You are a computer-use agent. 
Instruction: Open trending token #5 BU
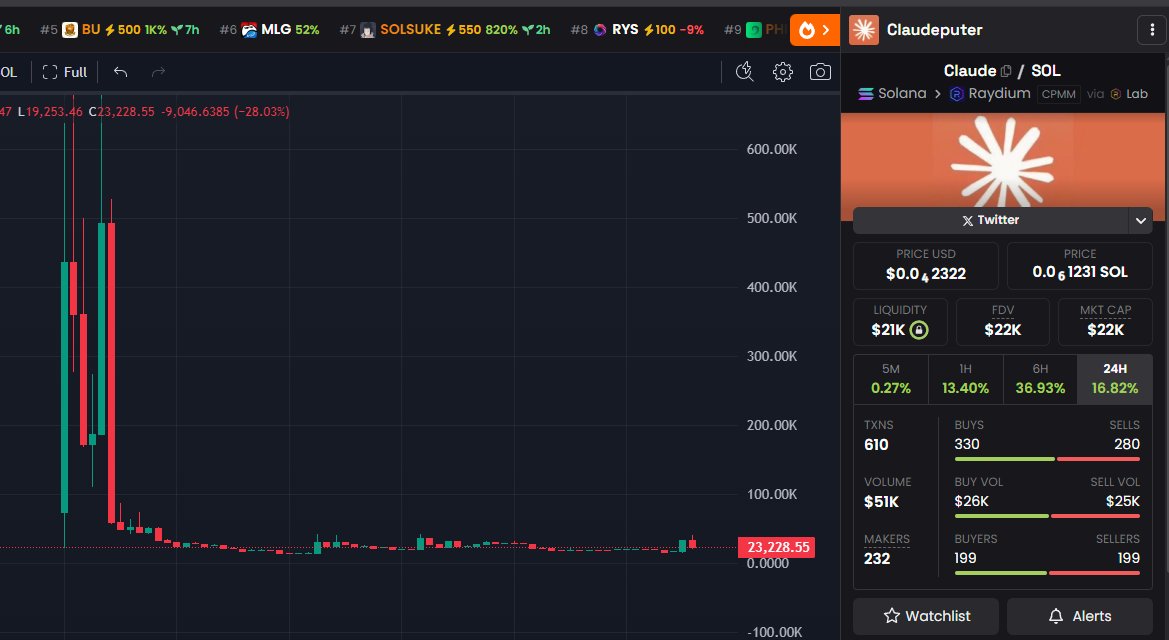(120, 30)
